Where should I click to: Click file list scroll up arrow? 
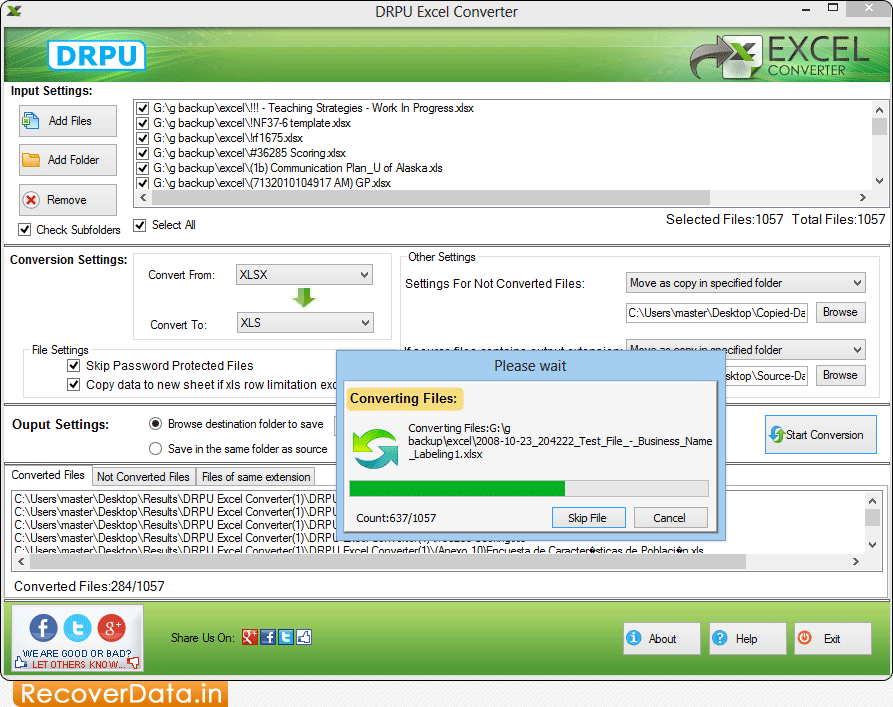879,110
